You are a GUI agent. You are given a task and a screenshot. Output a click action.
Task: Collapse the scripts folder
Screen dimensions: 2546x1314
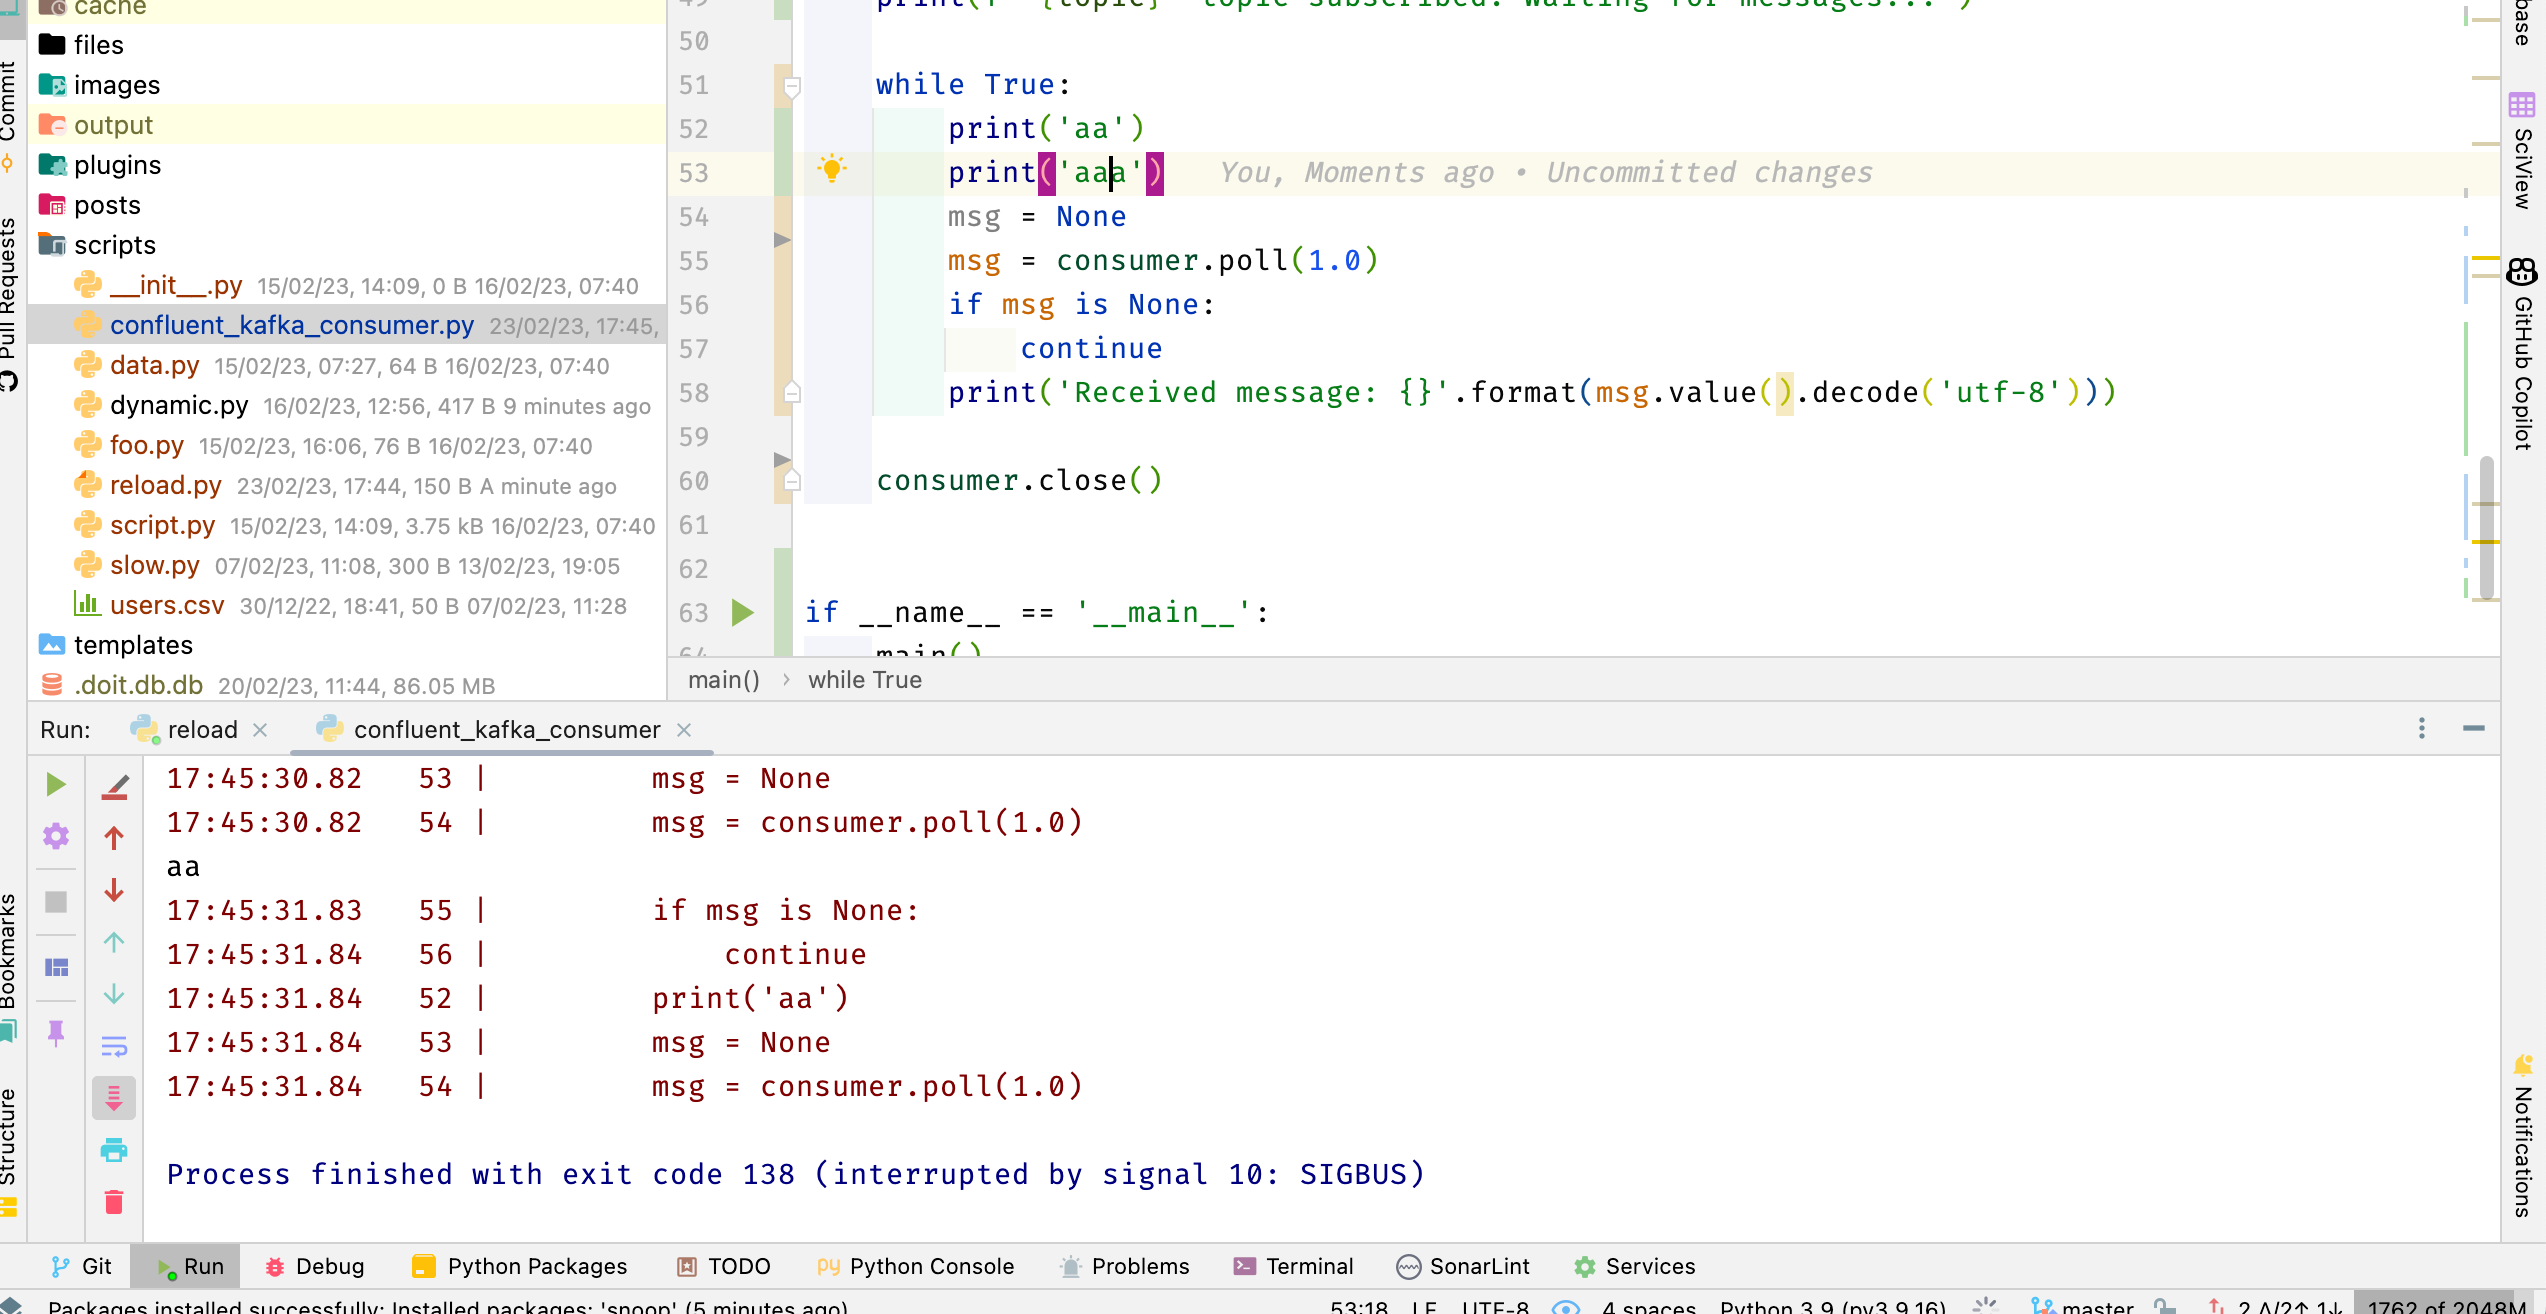click(115, 244)
